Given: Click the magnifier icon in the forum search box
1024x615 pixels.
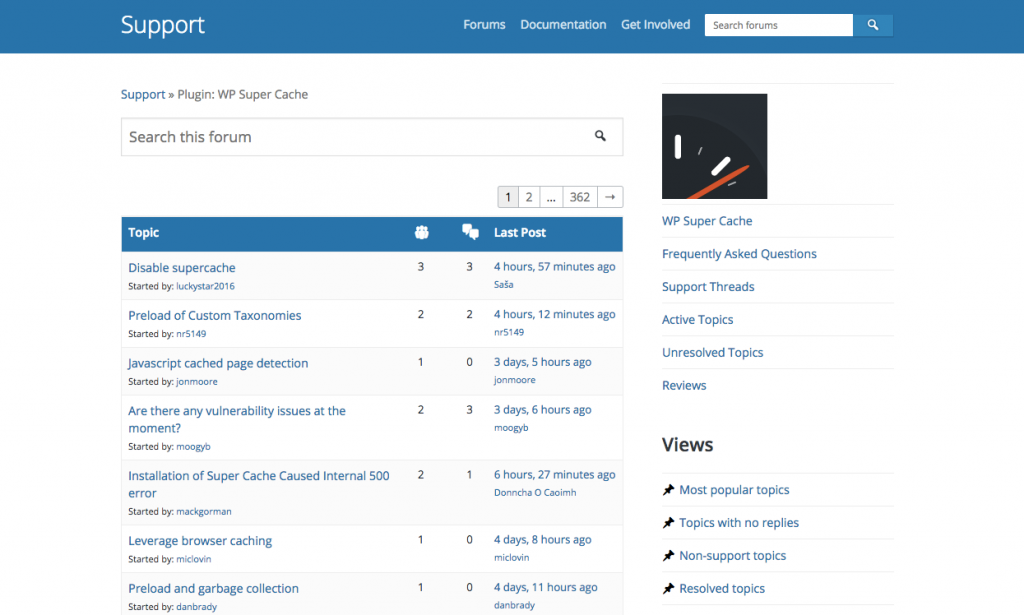Looking at the screenshot, I should (x=600, y=136).
